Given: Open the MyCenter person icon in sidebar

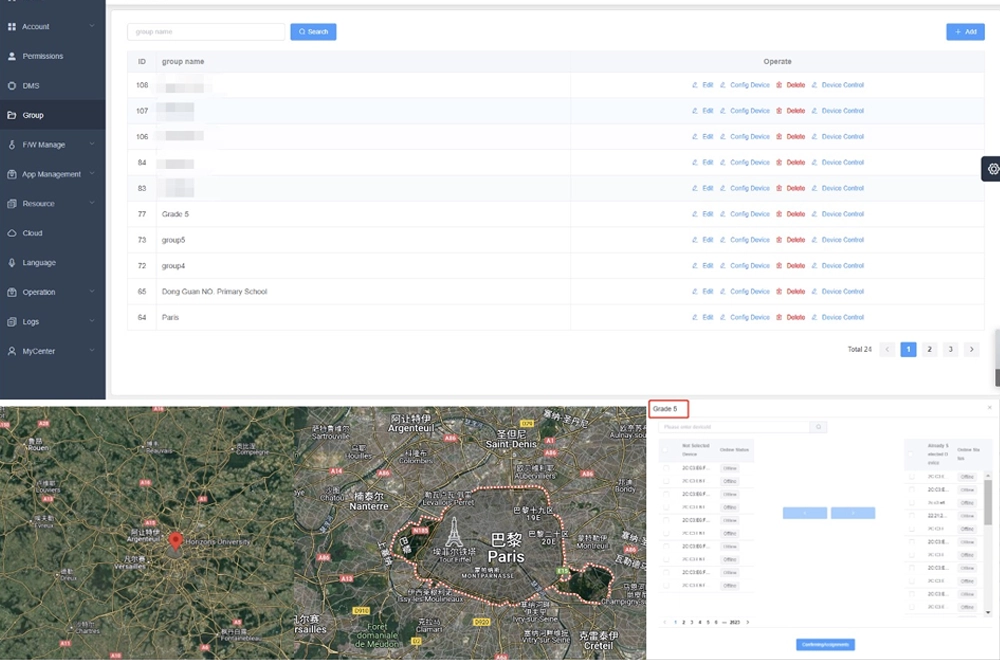Looking at the screenshot, I should pyautogui.click(x=11, y=351).
